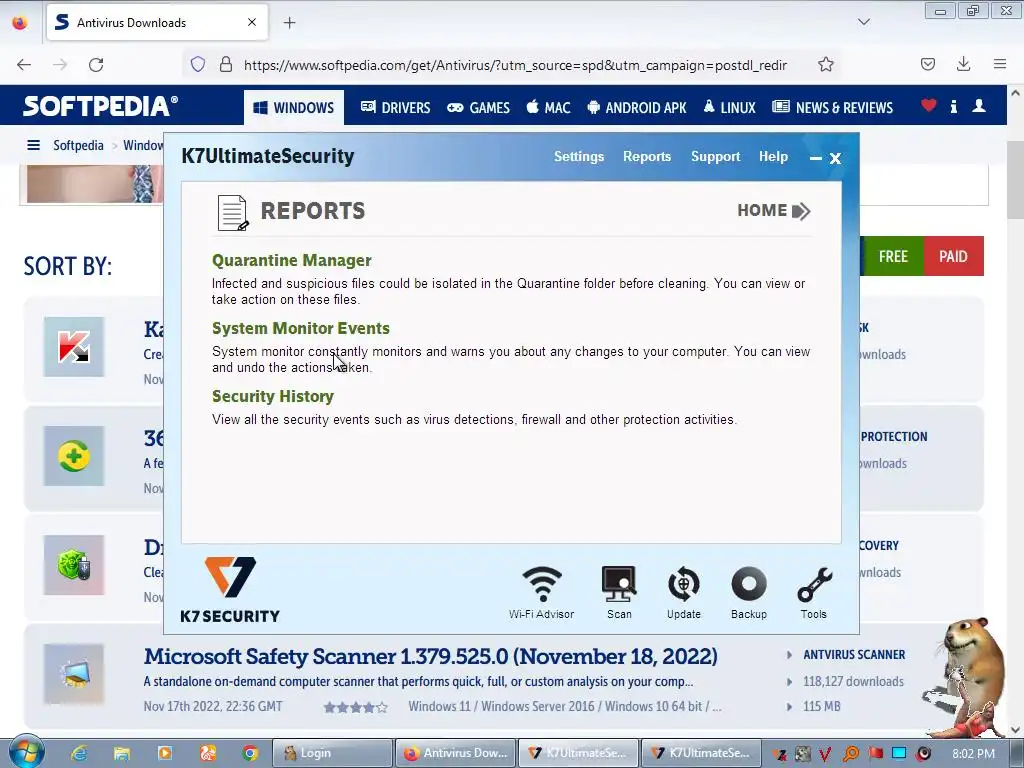The width and height of the screenshot is (1024, 768).
Task: Click the Microsoft Safety Scanner thumbnail
Action: point(74,674)
